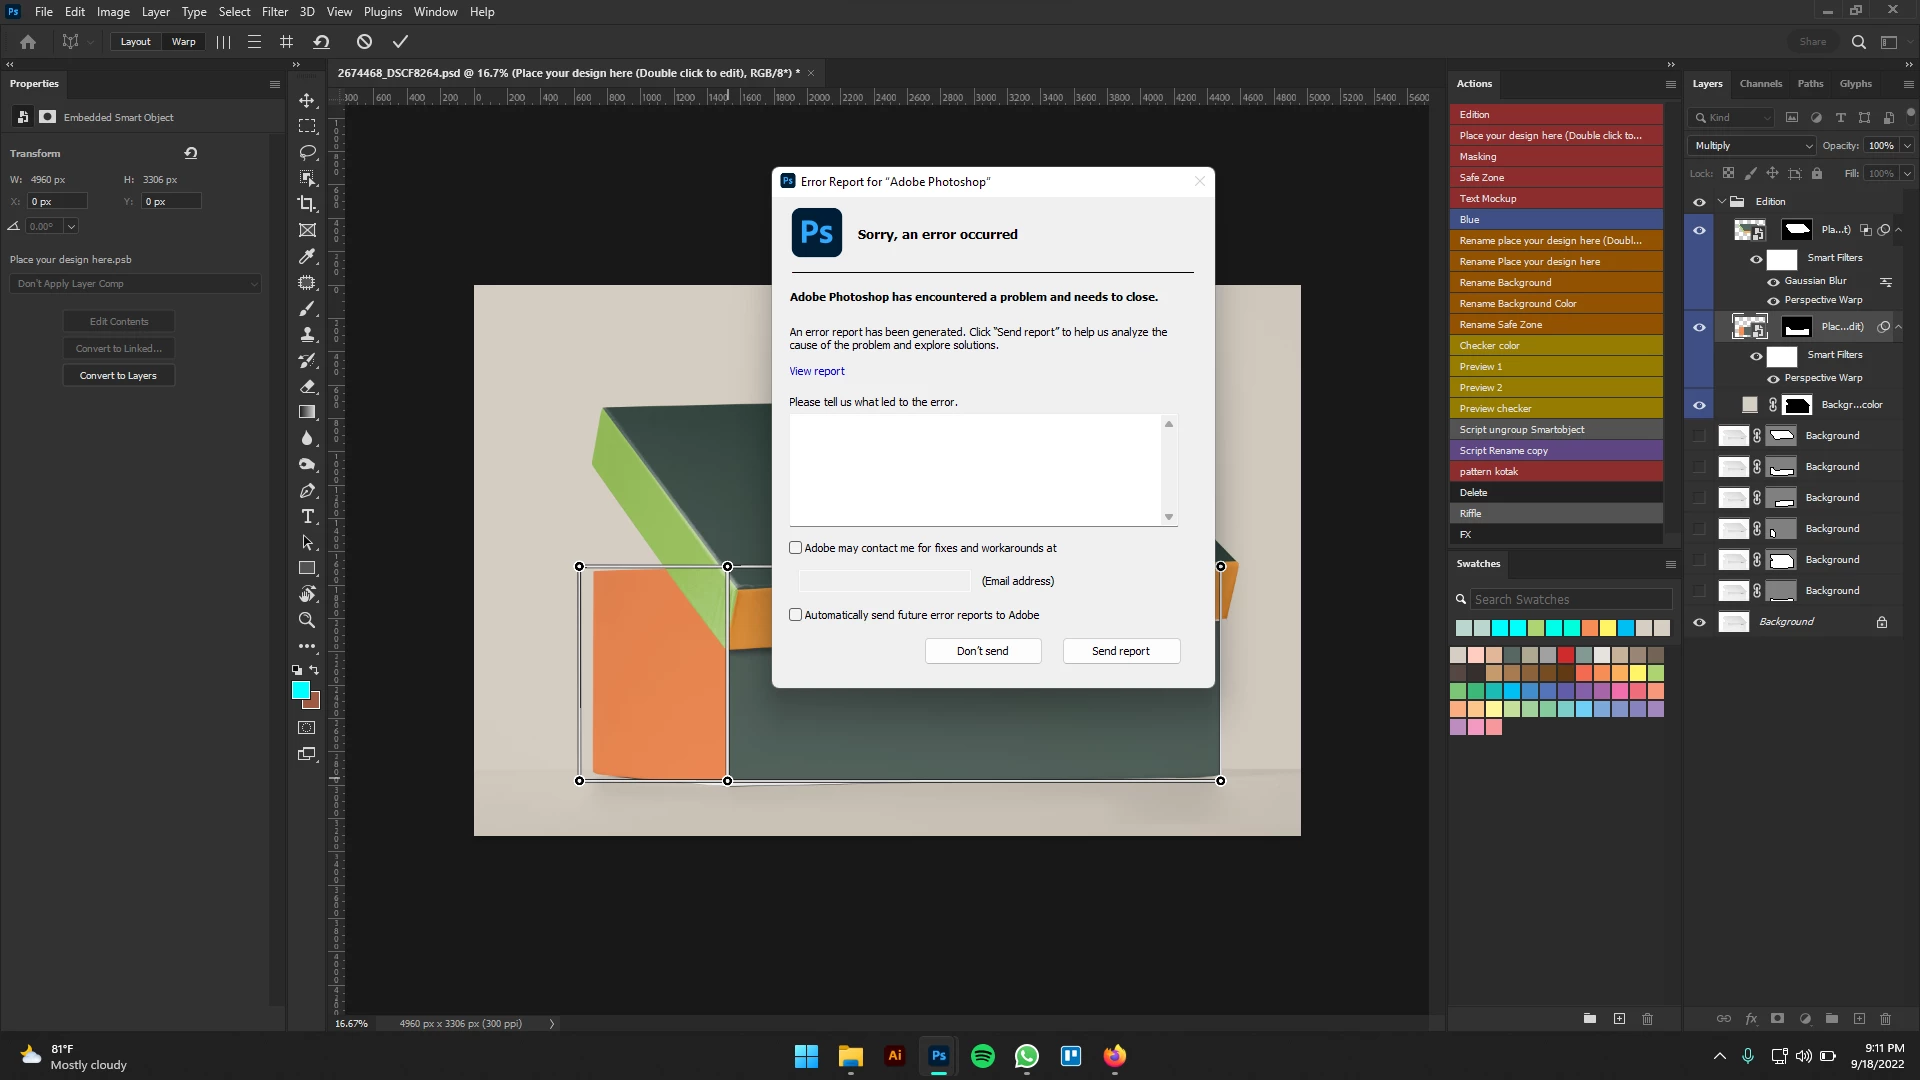Check Automatically send future error reports

796,615
